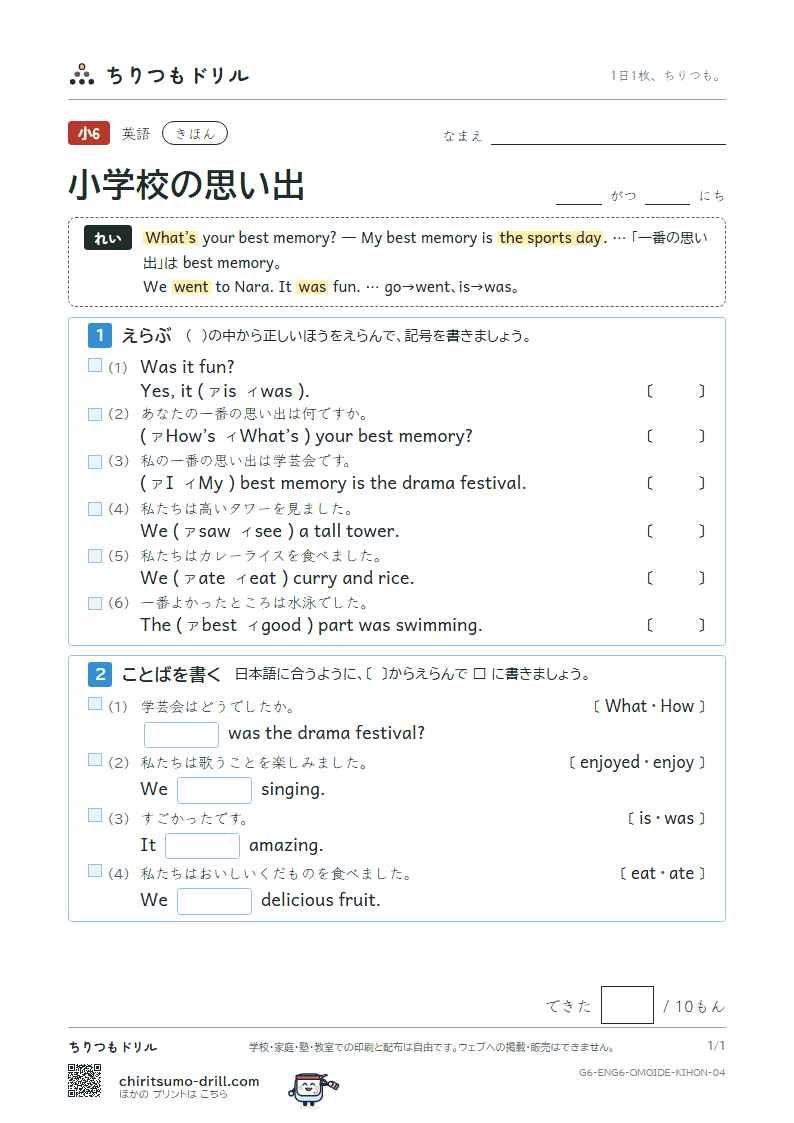Click the title 小学校の思い出

(187, 185)
